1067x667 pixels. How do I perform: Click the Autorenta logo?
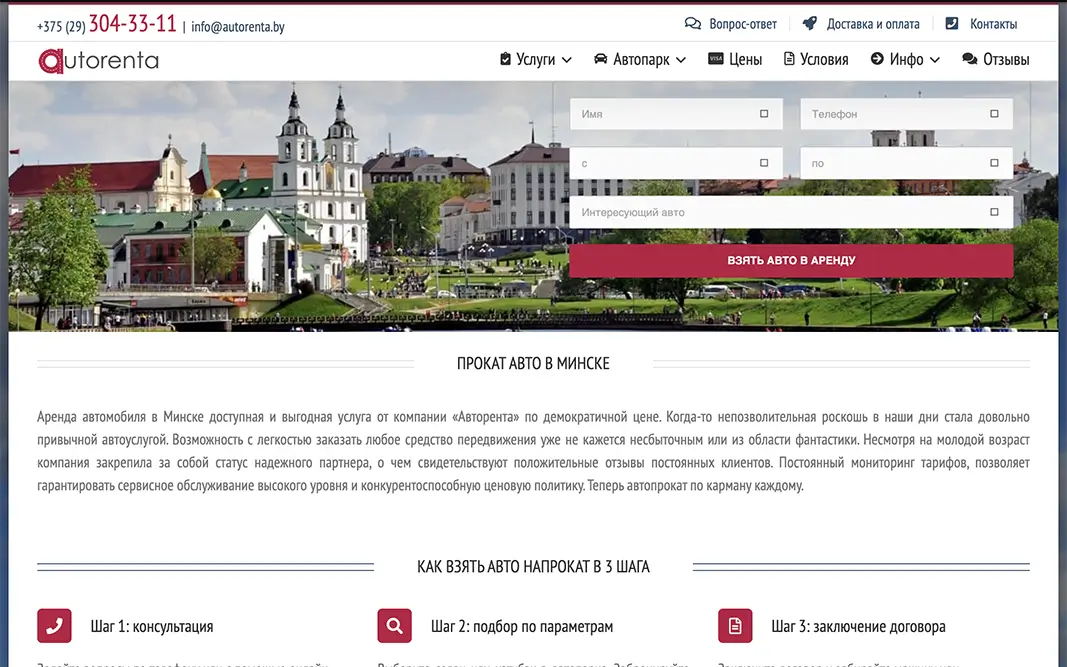click(99, 61)
